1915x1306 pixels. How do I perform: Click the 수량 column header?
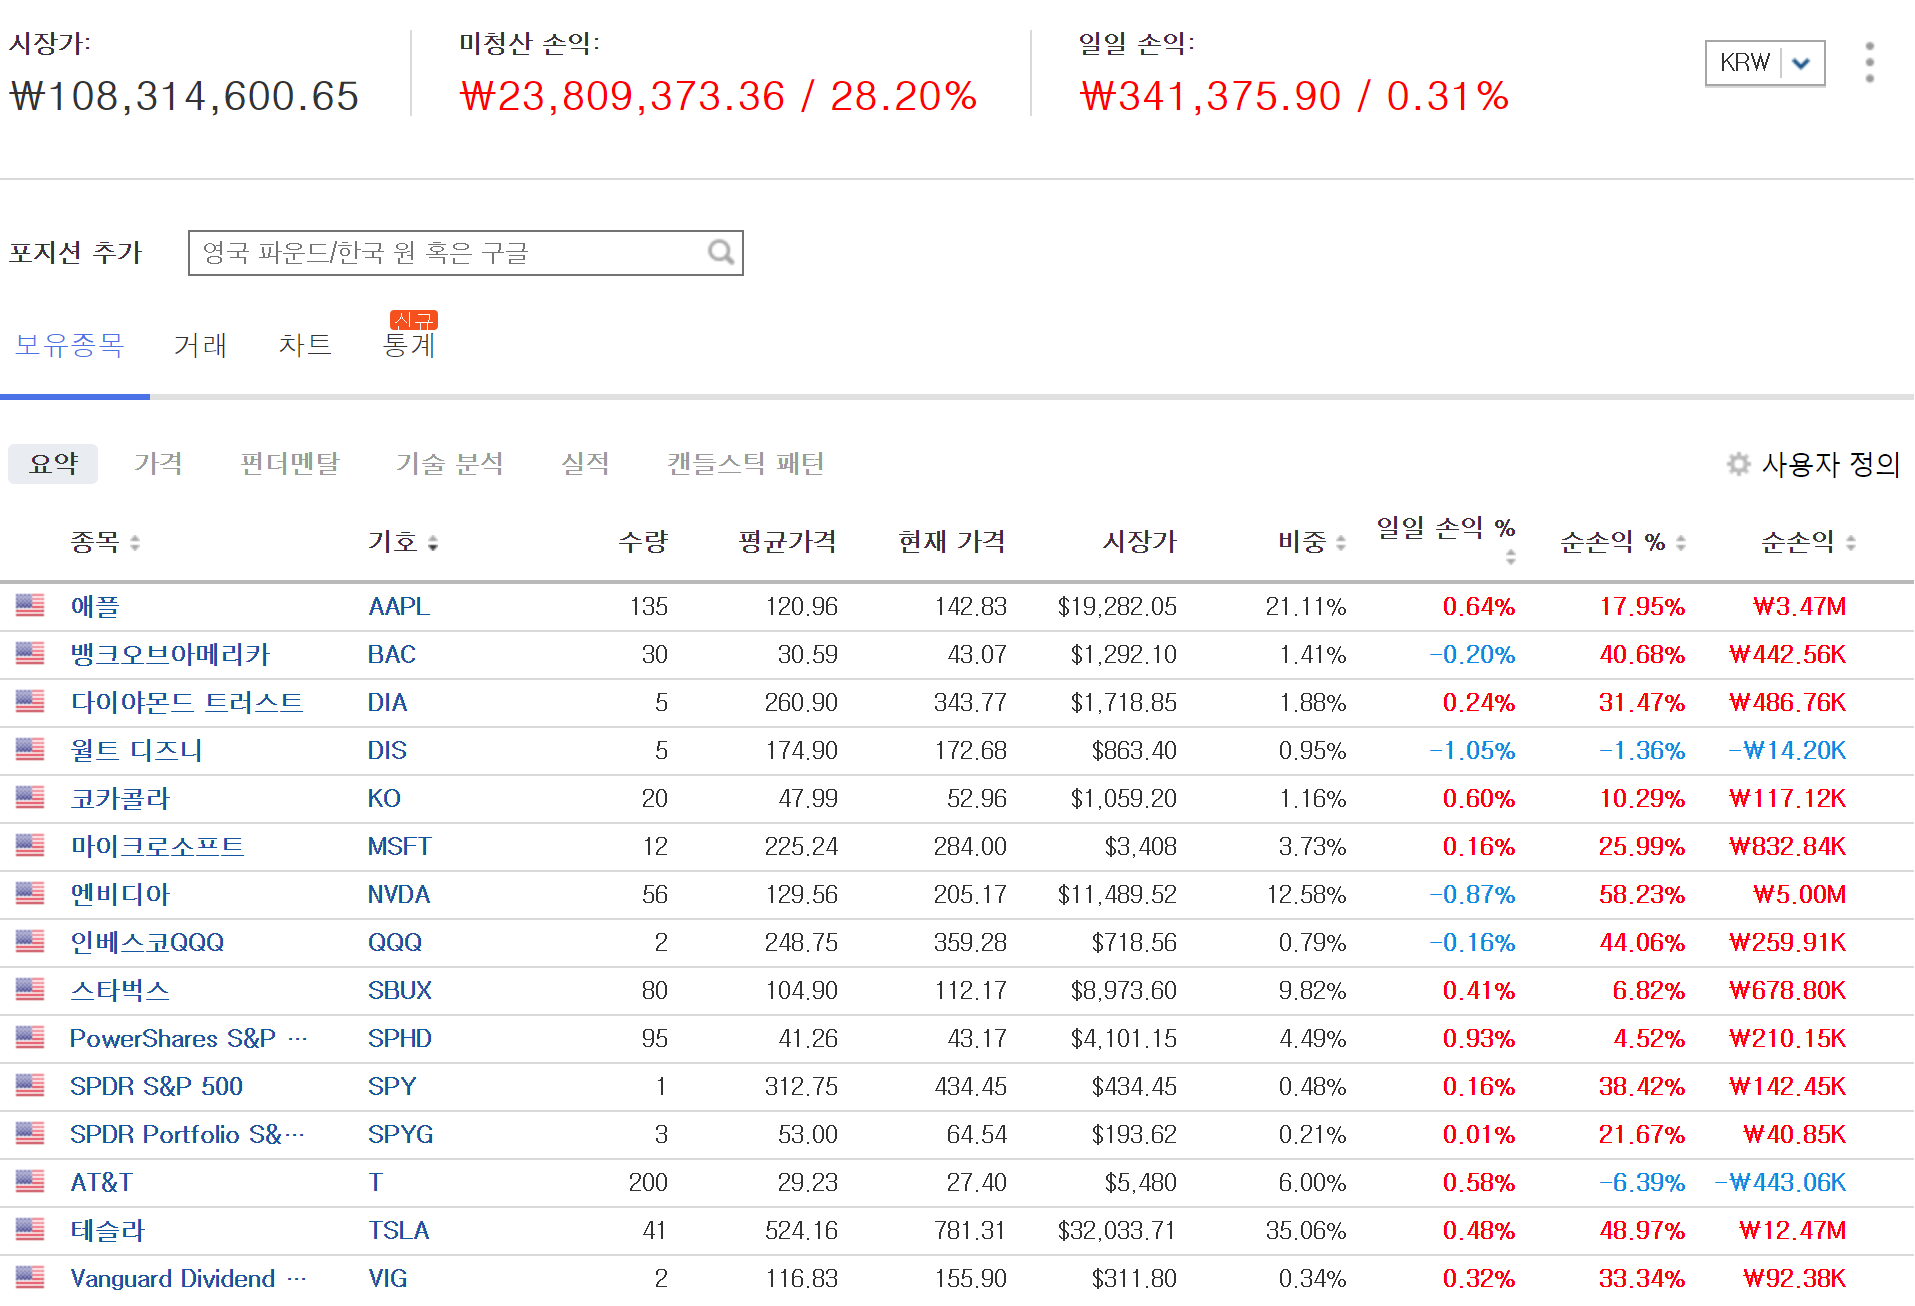(643, 542)
